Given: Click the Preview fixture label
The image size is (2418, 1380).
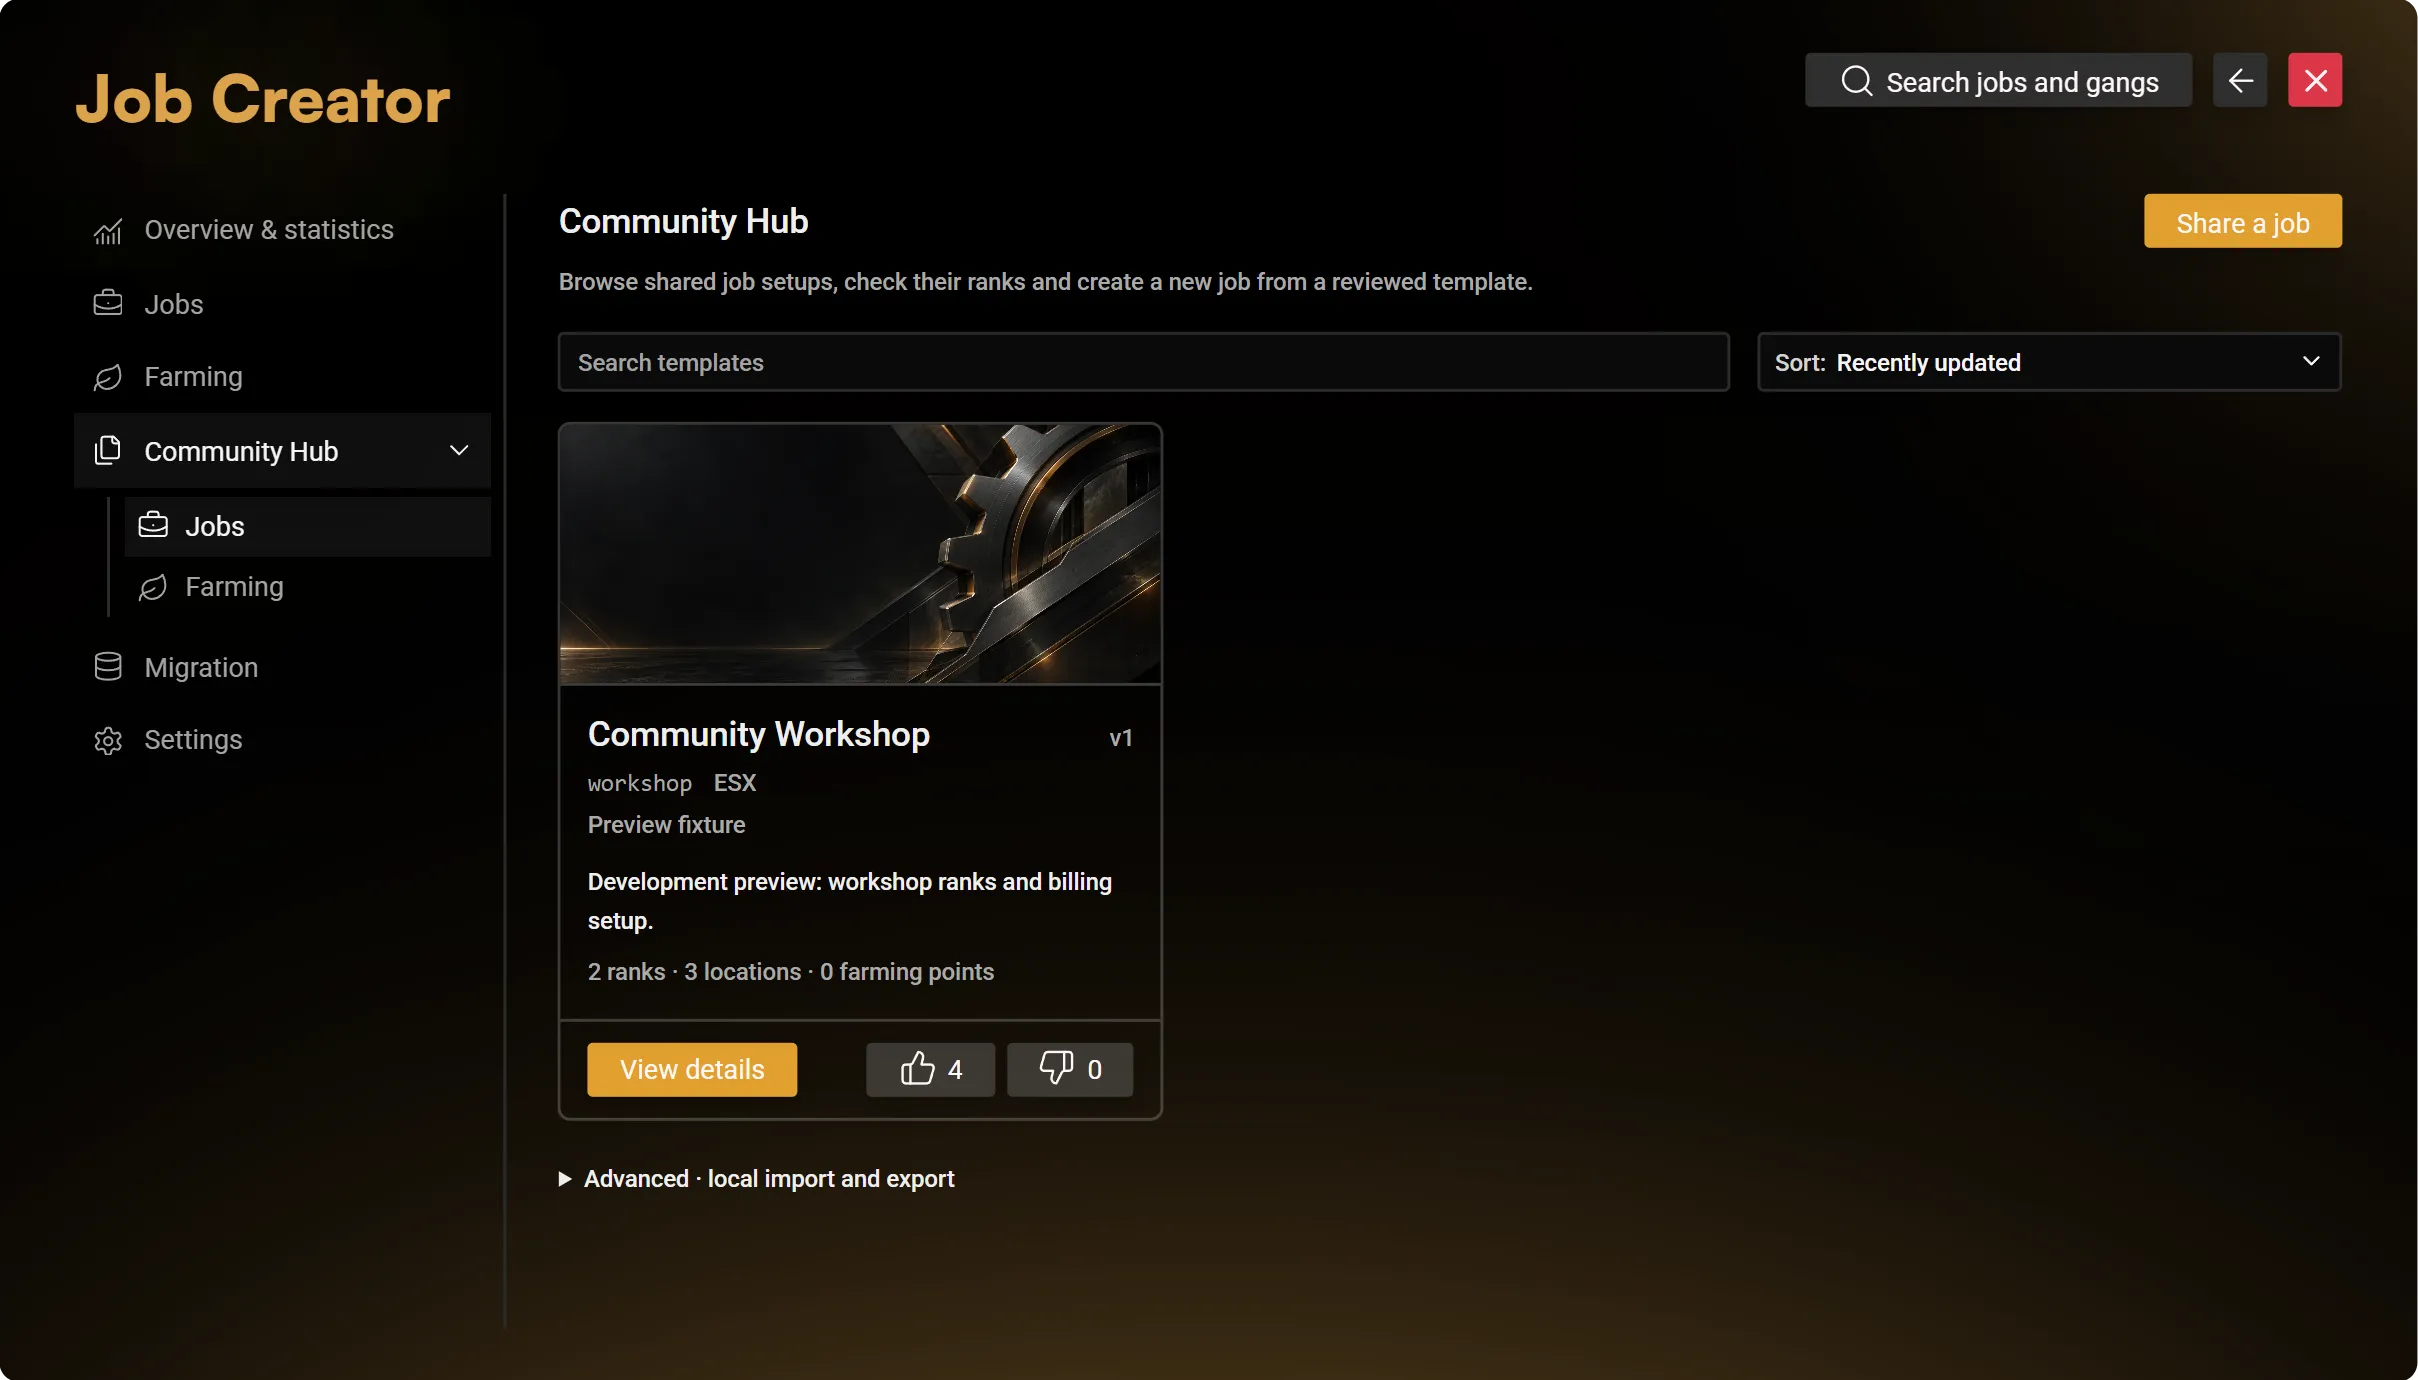Looking at the screenshot, I should (666, 825).
